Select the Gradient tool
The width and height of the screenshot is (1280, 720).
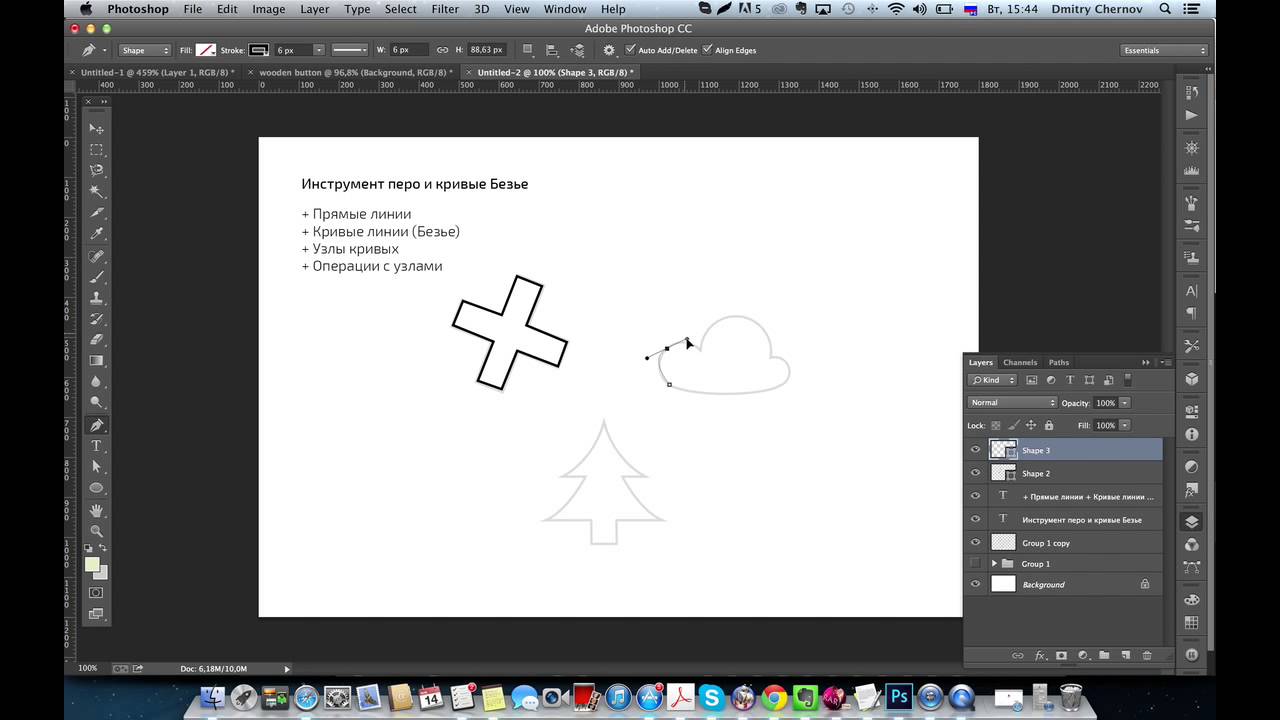pos(96,361)
